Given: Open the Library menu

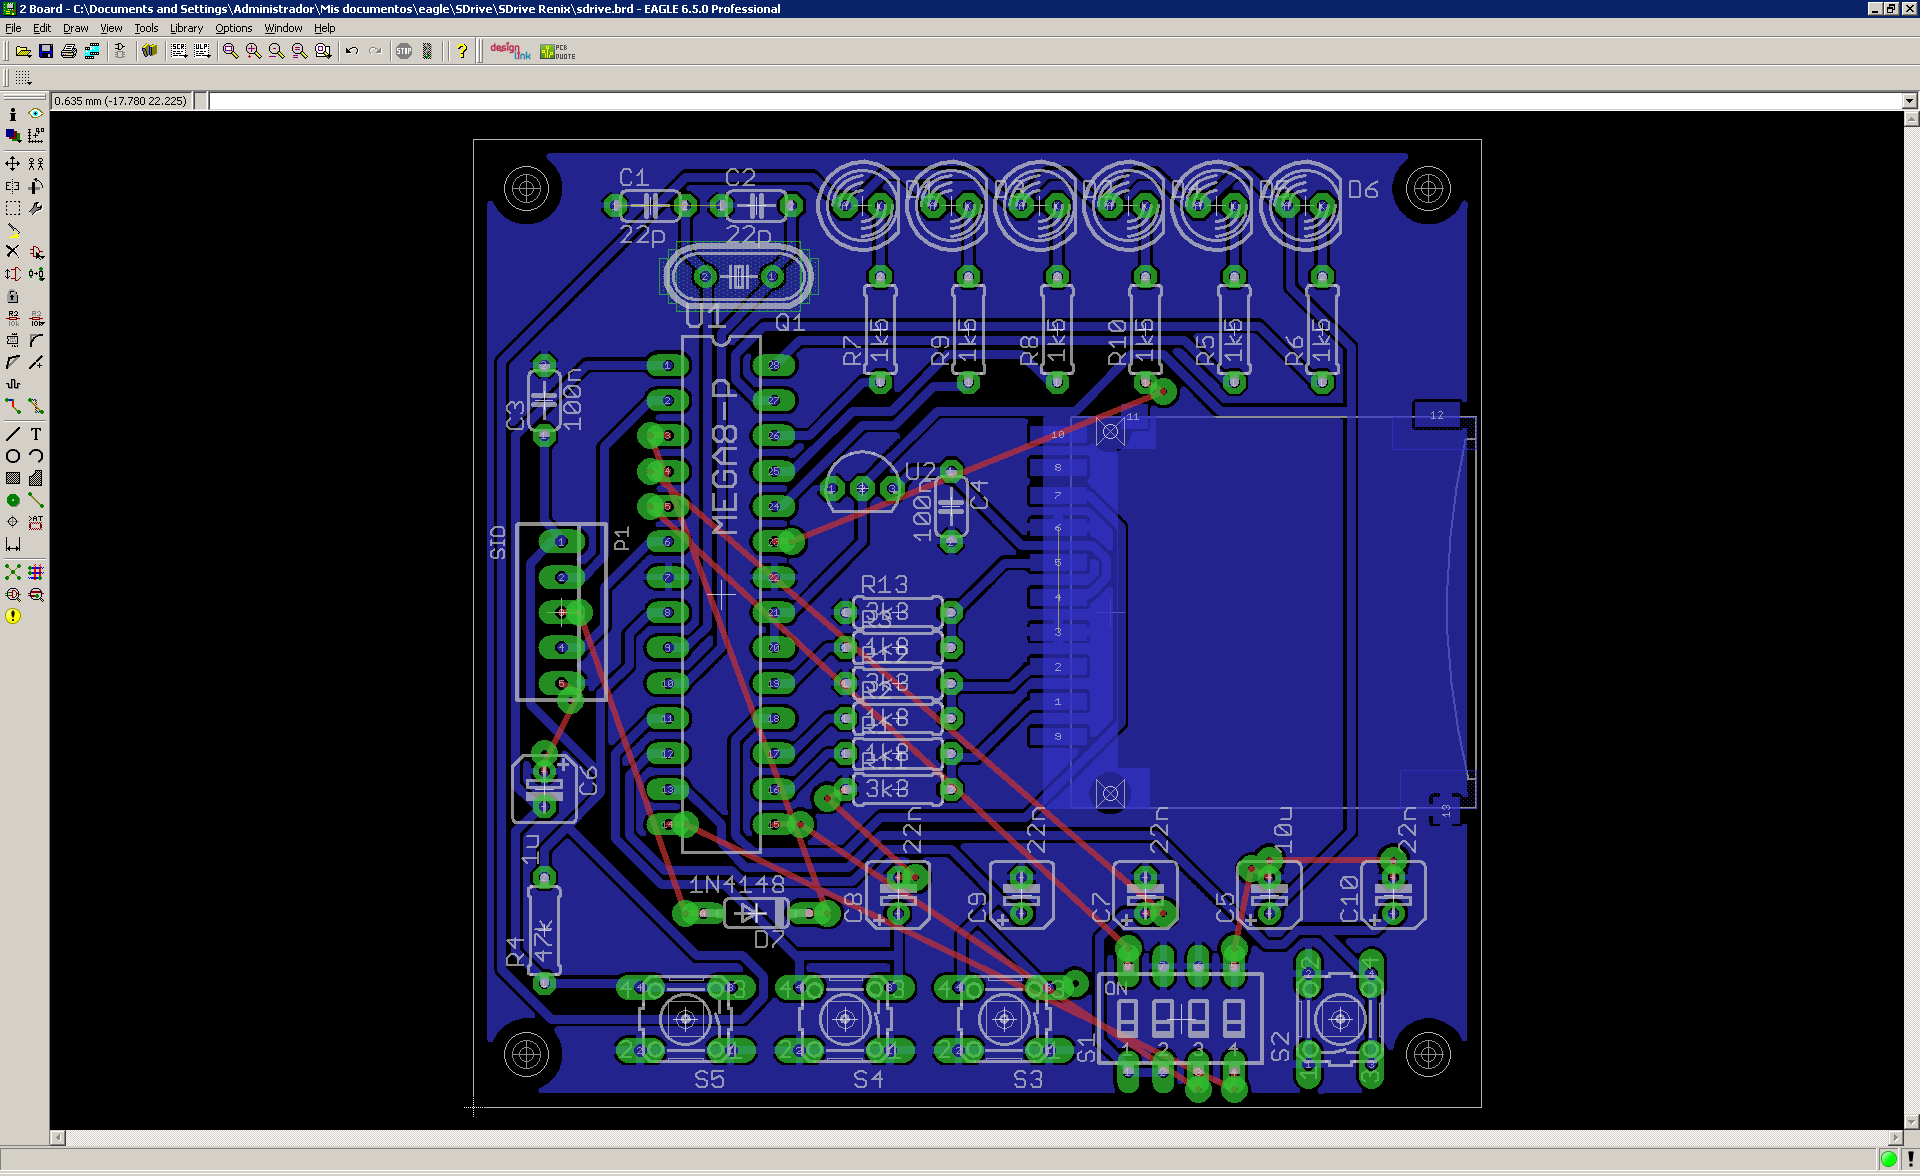Looking at the screenshot, I should (x=186, y=28).
